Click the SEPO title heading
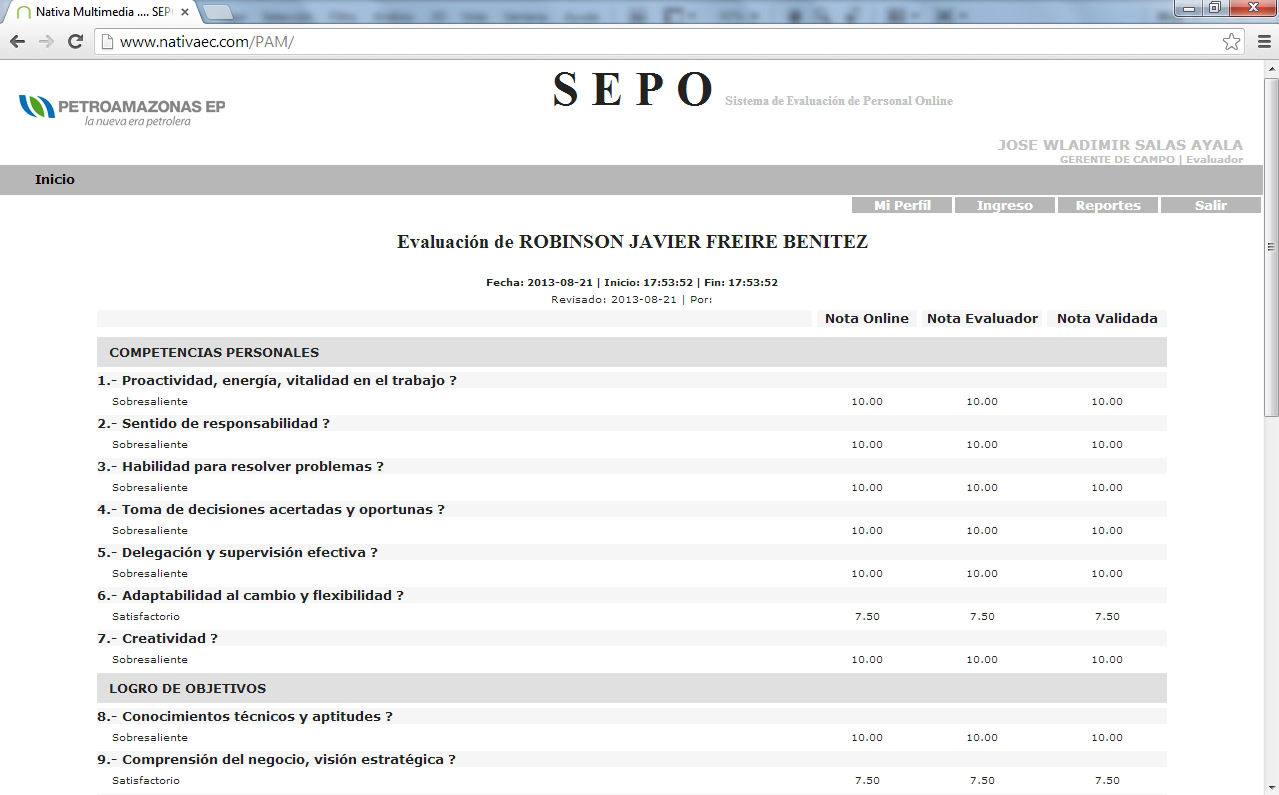This screenshot has width=1279, height=795. 633,90
